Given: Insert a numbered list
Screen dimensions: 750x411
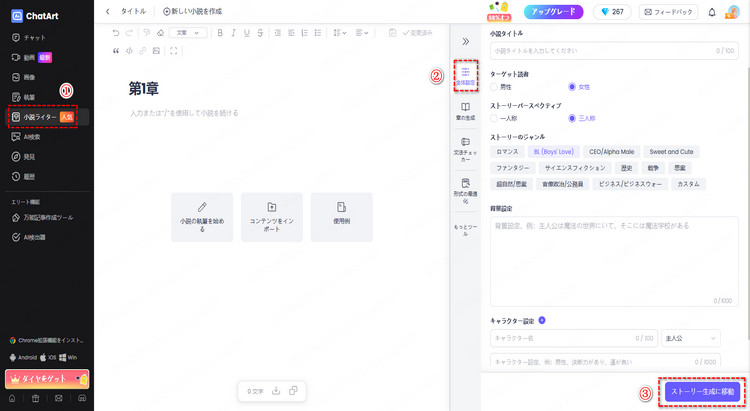Looking at the screenshot, I should click(x=305, y=33).
